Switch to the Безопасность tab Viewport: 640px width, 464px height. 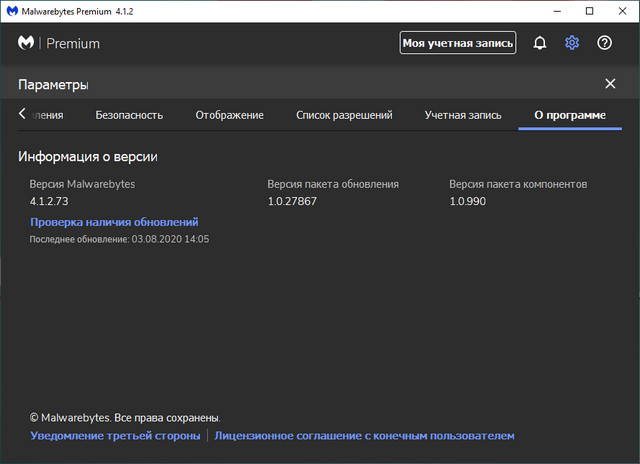coord(129,115)
